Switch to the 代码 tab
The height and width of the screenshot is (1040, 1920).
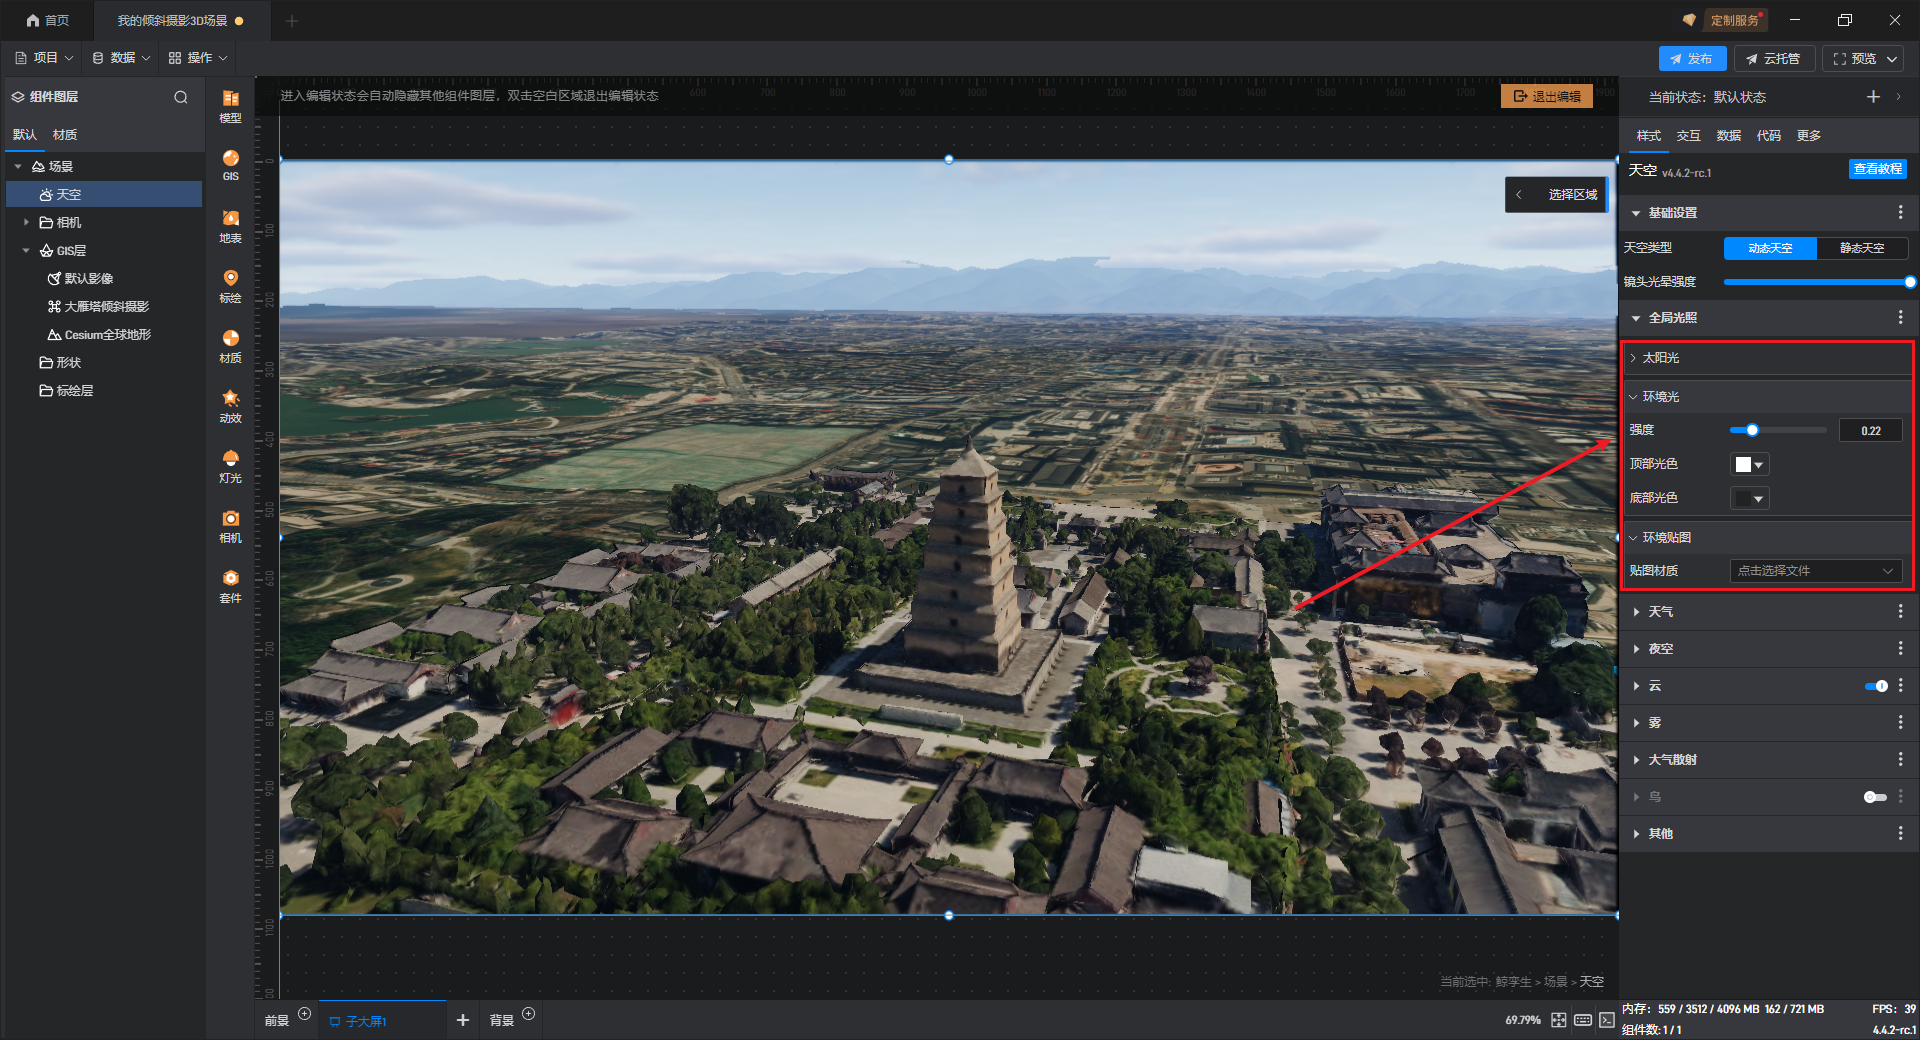(x=1768, y=136)
